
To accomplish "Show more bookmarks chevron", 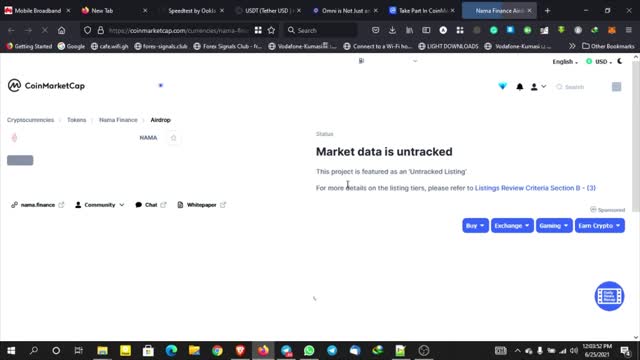I will (x=572, y=46).
